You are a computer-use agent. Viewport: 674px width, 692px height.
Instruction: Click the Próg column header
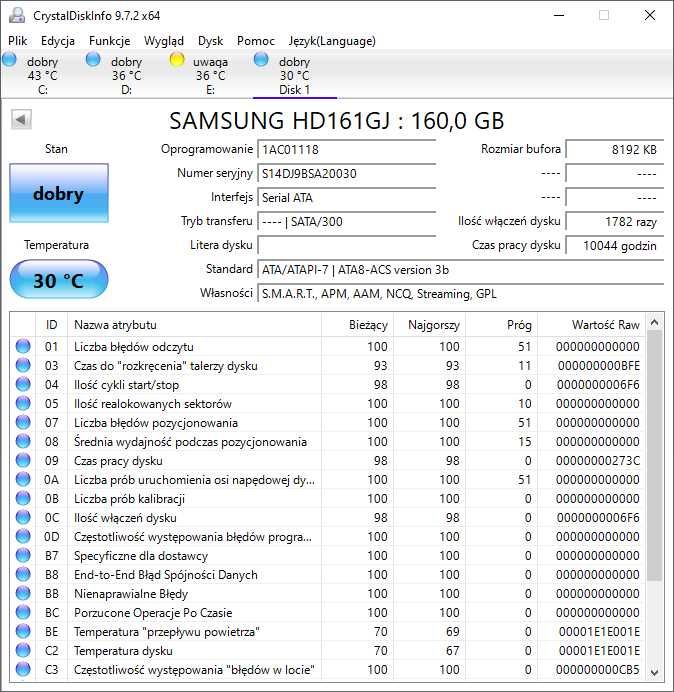[501, 325]
